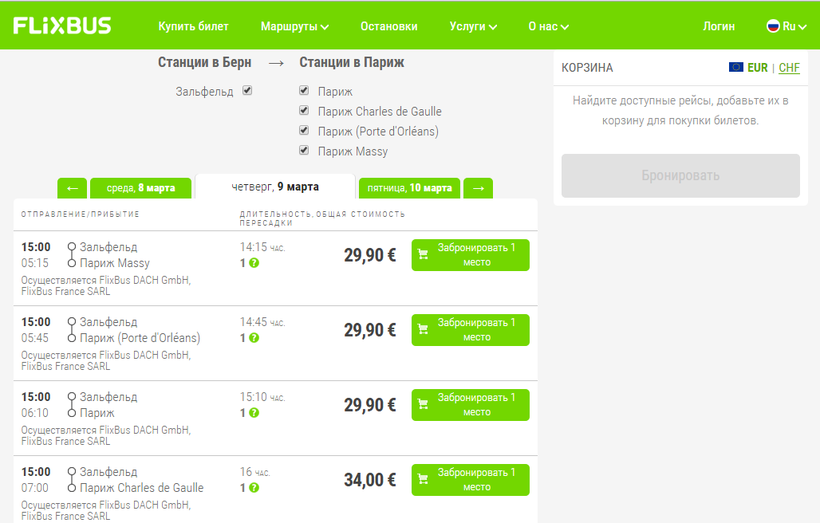Screen dimensions: 820x523
Task: Click the FlixBus logo
Action: 62,26
